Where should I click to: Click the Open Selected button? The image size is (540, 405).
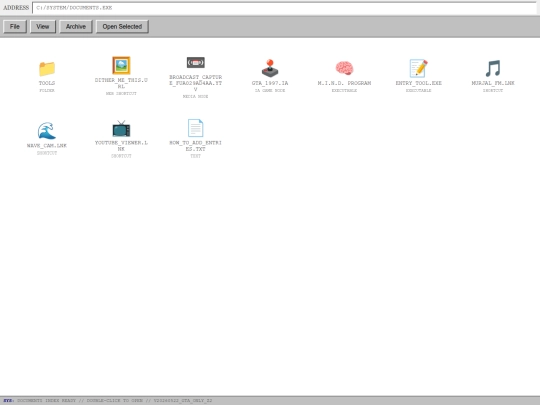pyautogui.click(x=122, y=27)
